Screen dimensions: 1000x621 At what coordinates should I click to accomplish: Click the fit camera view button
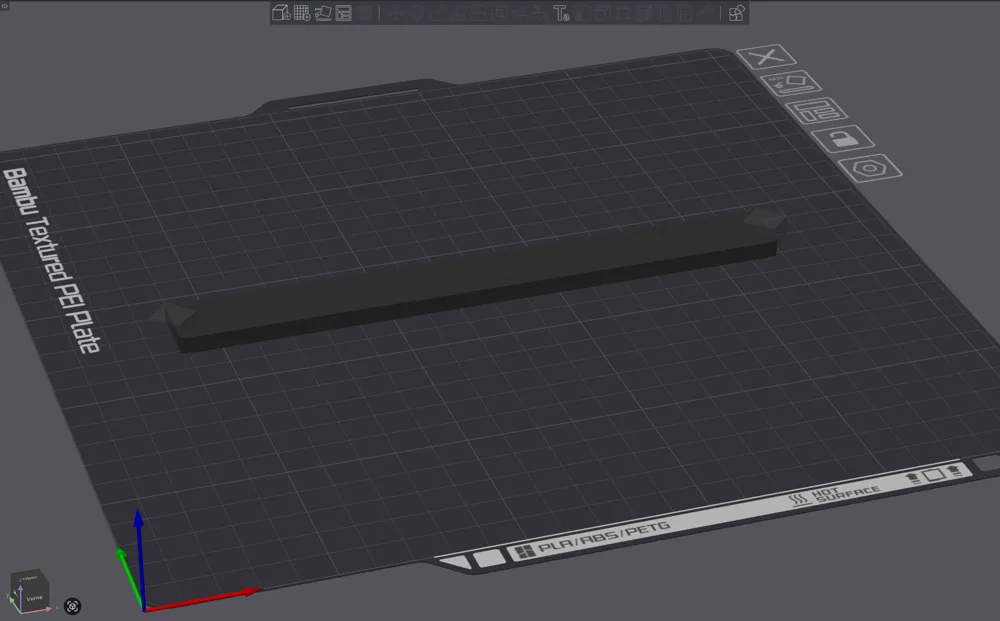click(73, 606)
